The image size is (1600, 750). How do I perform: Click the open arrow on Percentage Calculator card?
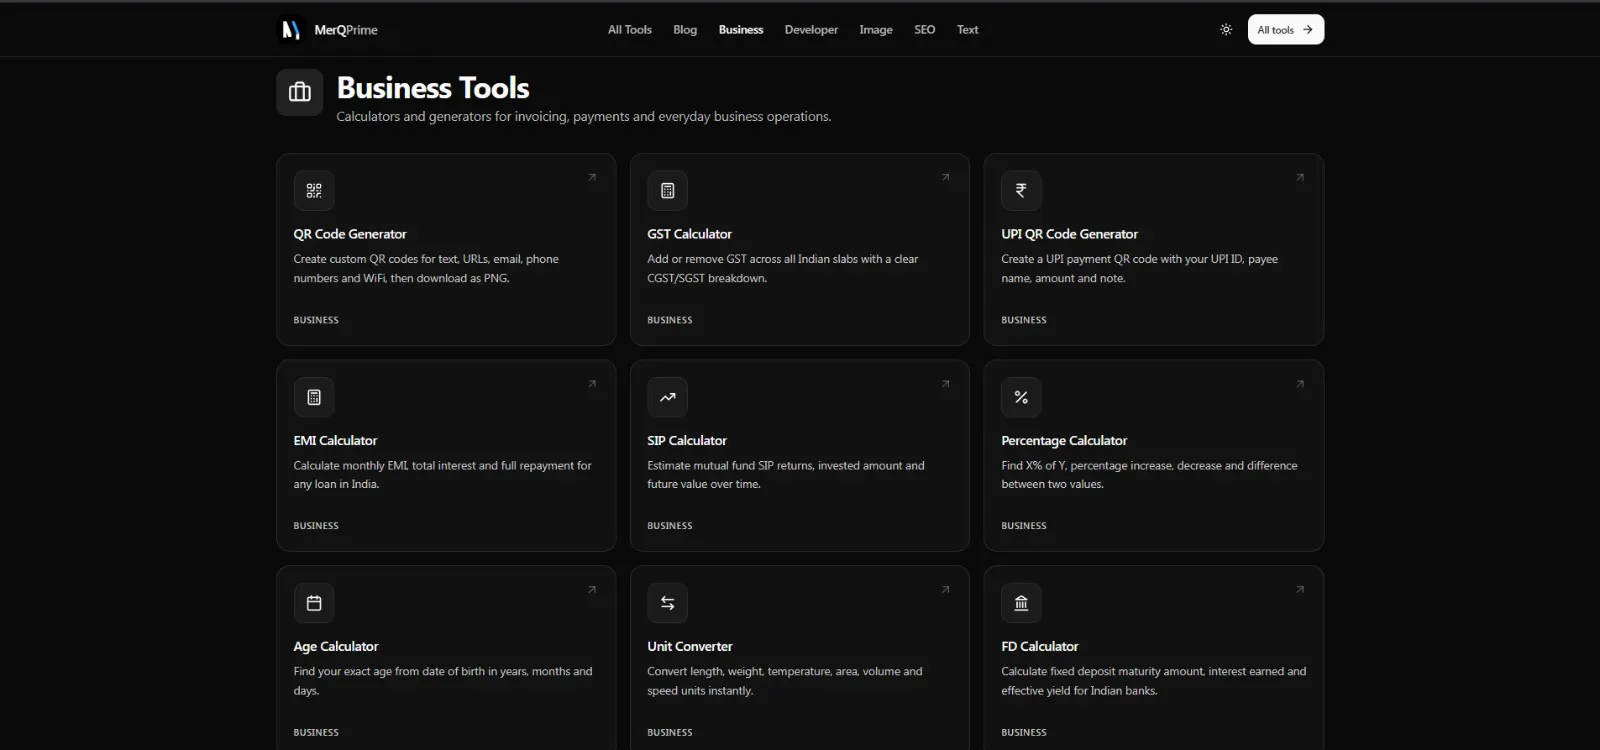coord(1300,383)
